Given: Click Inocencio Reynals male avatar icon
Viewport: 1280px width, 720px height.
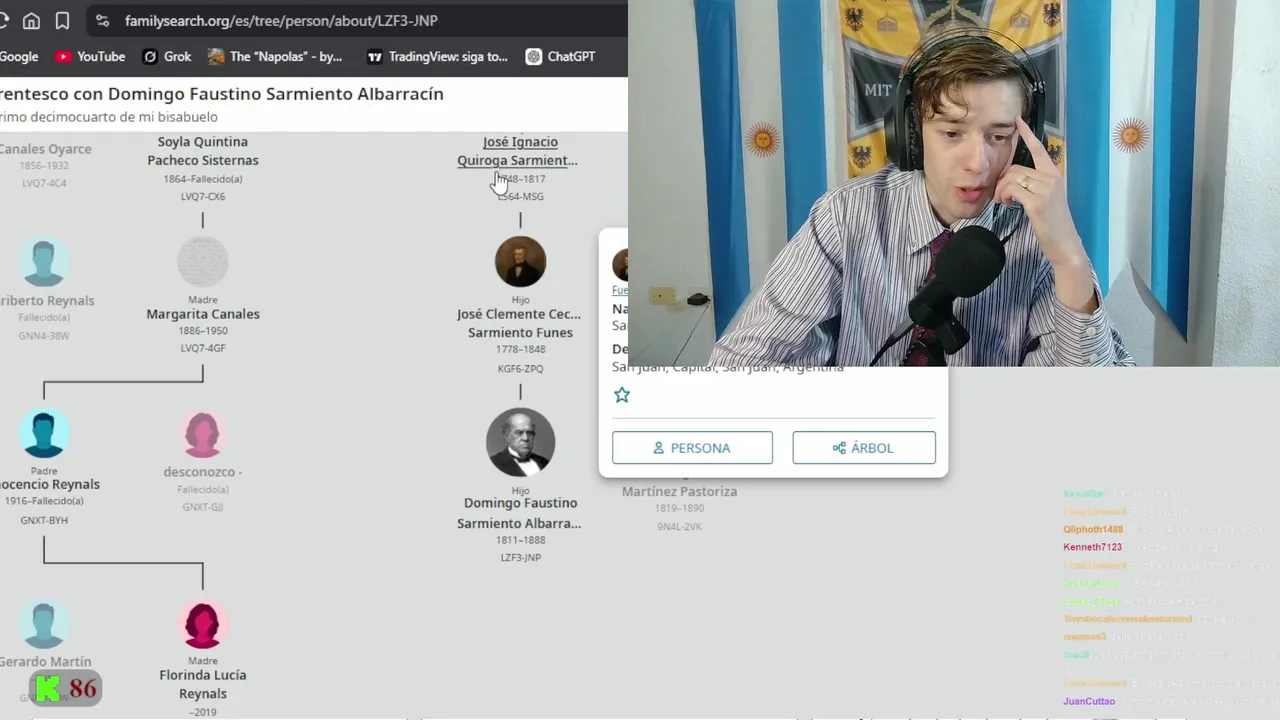Looking at the screenshot, I should click(x=44, y=434).
